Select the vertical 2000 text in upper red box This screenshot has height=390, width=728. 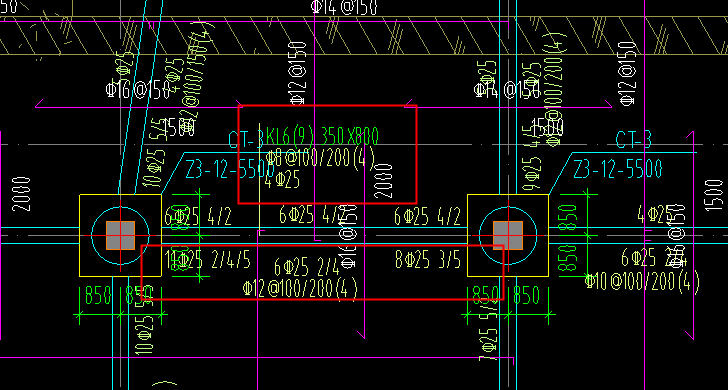coord(384,181)
